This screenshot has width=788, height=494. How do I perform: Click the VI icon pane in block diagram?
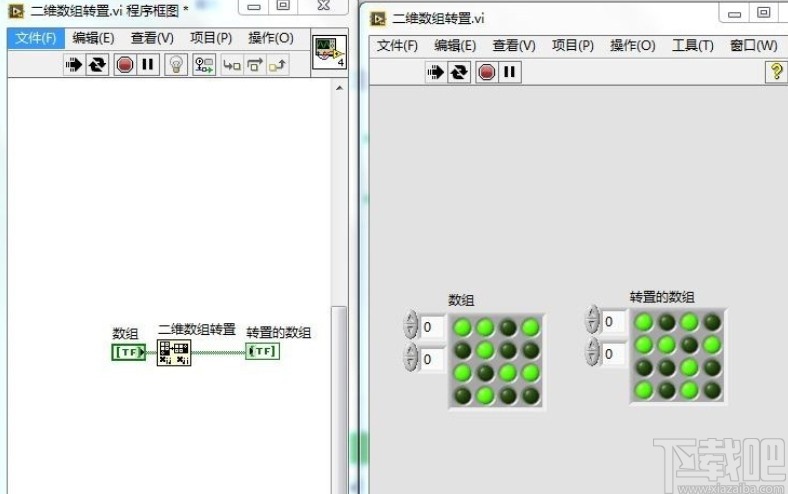click(x=330, y=52)
